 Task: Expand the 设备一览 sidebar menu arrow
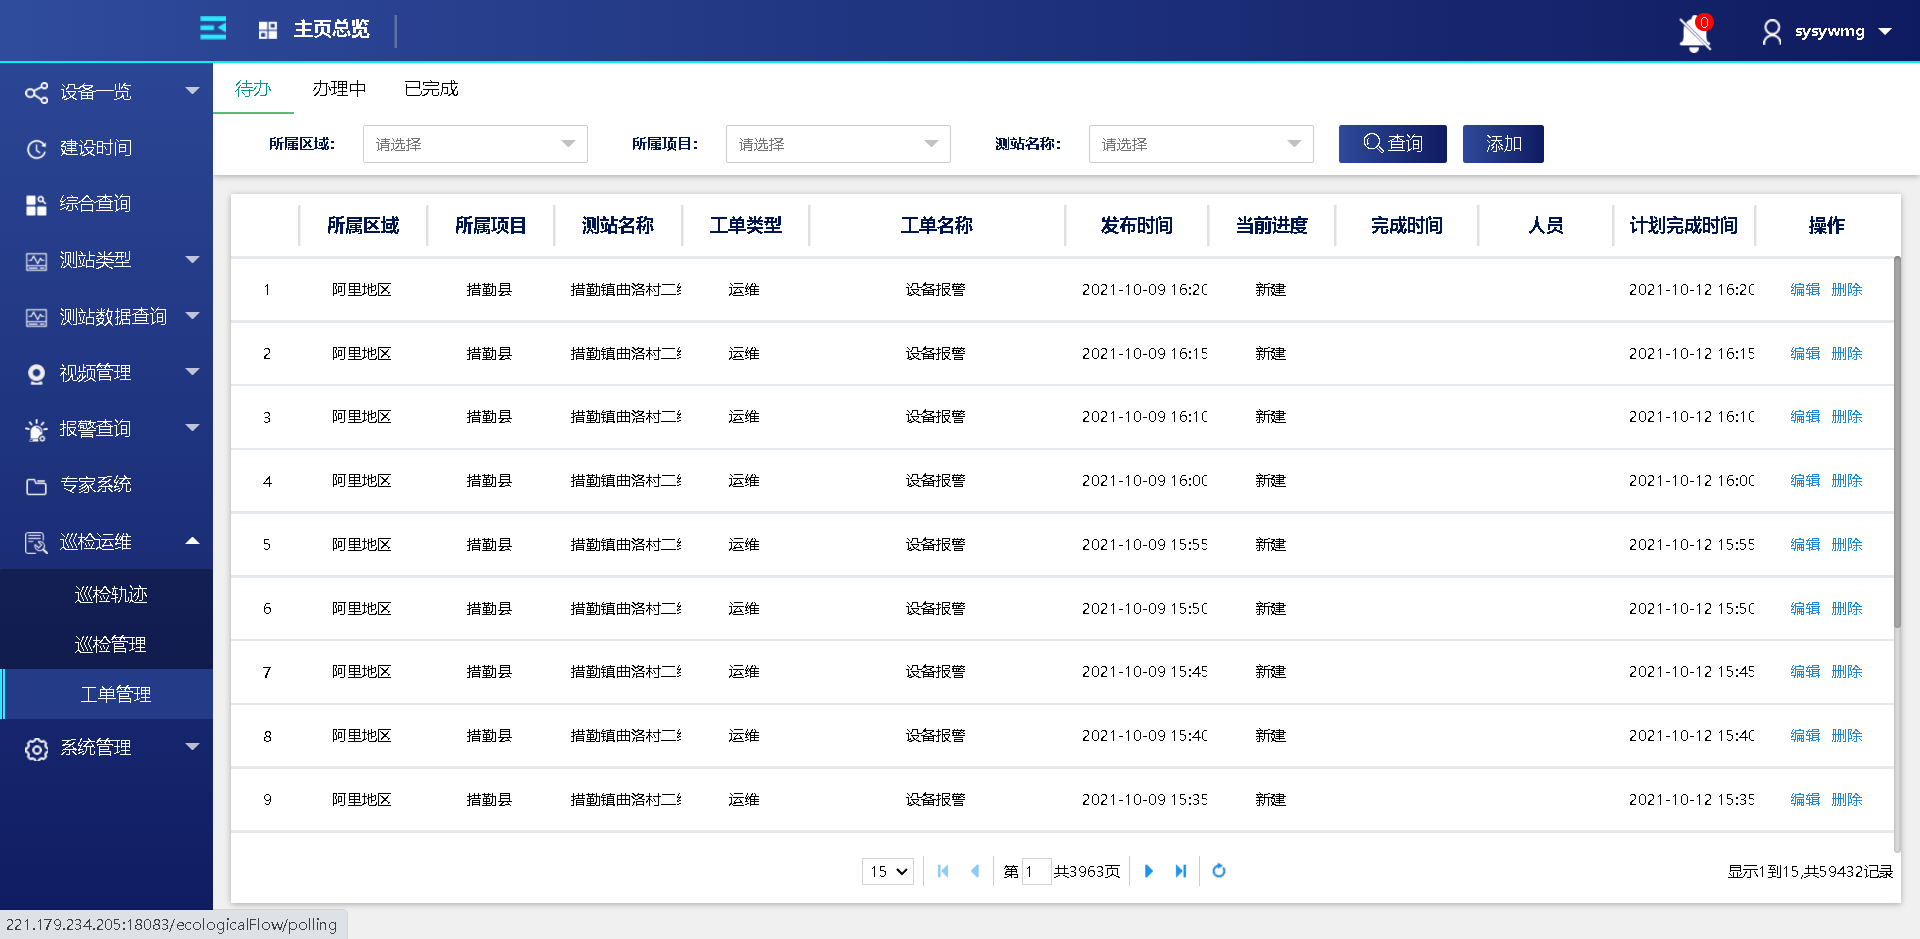pyautogui.click(x=192, y=91)
